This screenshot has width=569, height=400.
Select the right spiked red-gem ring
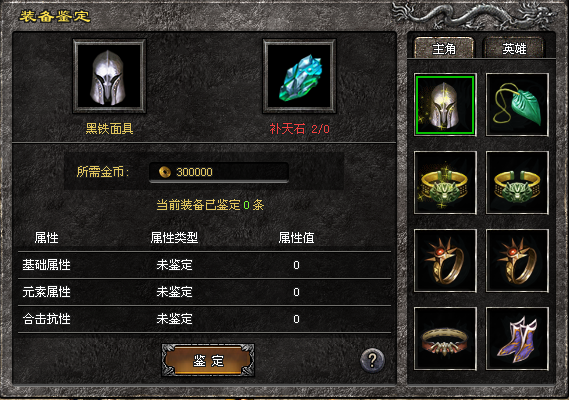(x=517, y=260)
